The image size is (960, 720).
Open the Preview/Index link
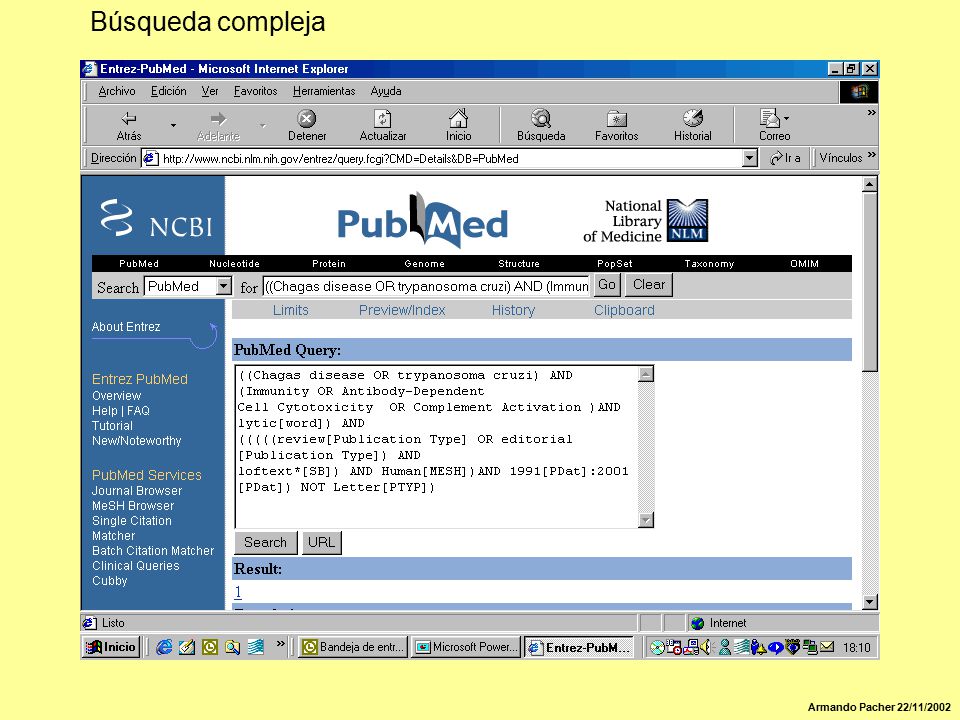[402, 310]
